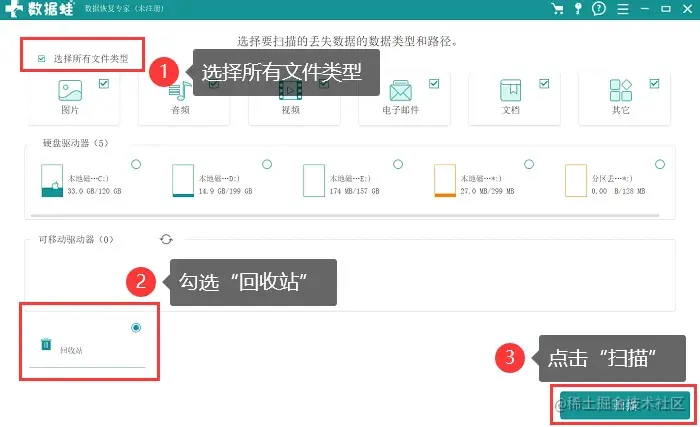Uncheck the 其它 checkbox
The width and height of the screenshot is (700, 427).
coord(654,84)
